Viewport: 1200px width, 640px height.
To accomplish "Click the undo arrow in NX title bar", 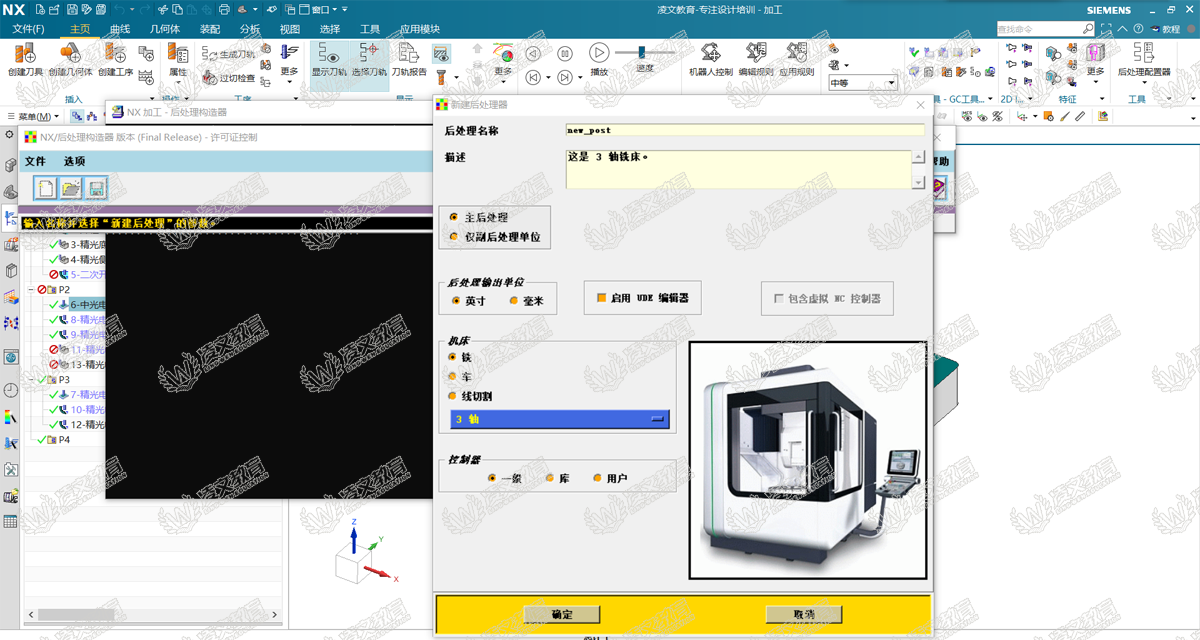I will click(119, 9).
